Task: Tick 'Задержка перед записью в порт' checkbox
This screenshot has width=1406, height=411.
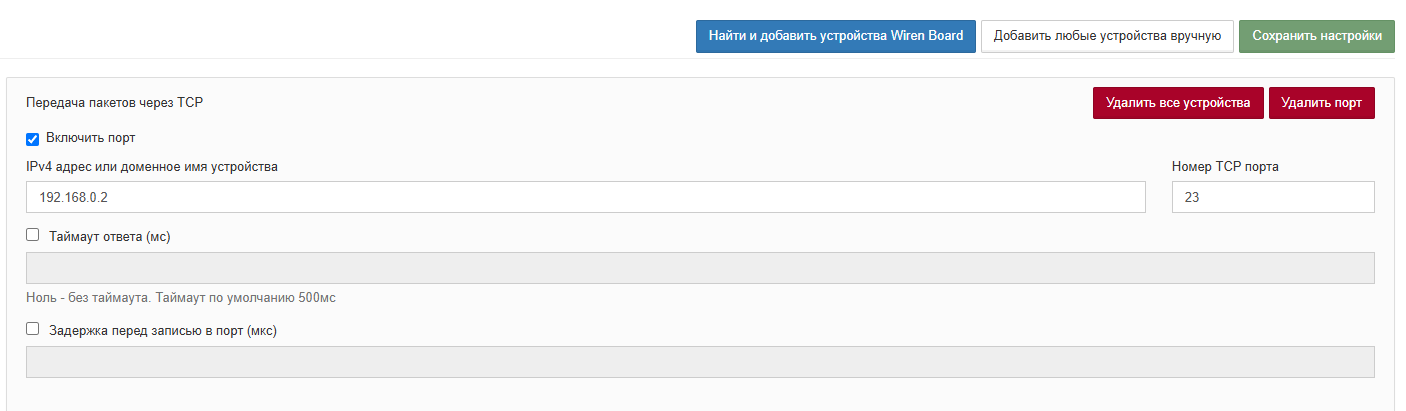Action: point(33,328)
